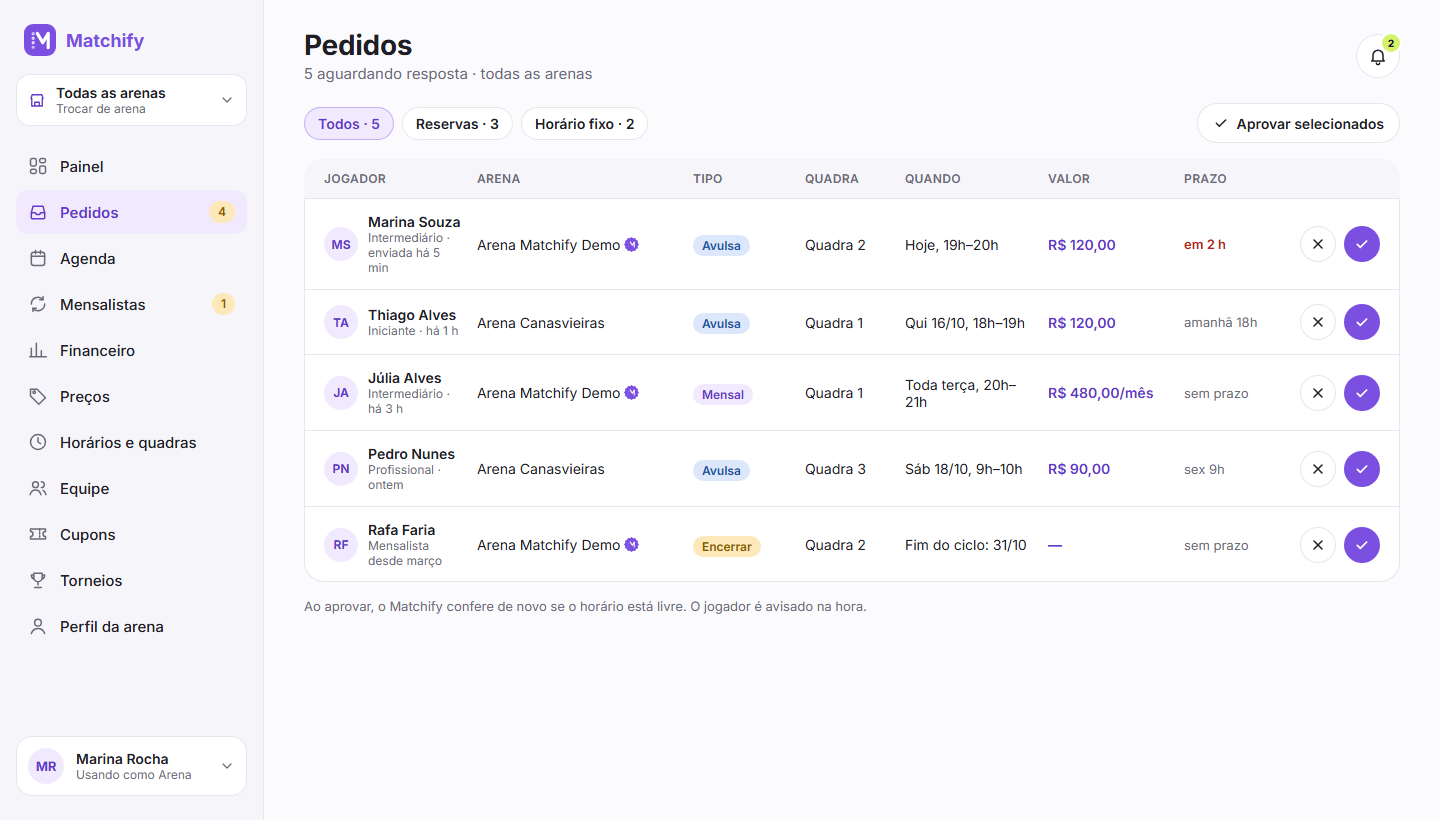Click the PN avatar for Pedro Nunes

341,469
